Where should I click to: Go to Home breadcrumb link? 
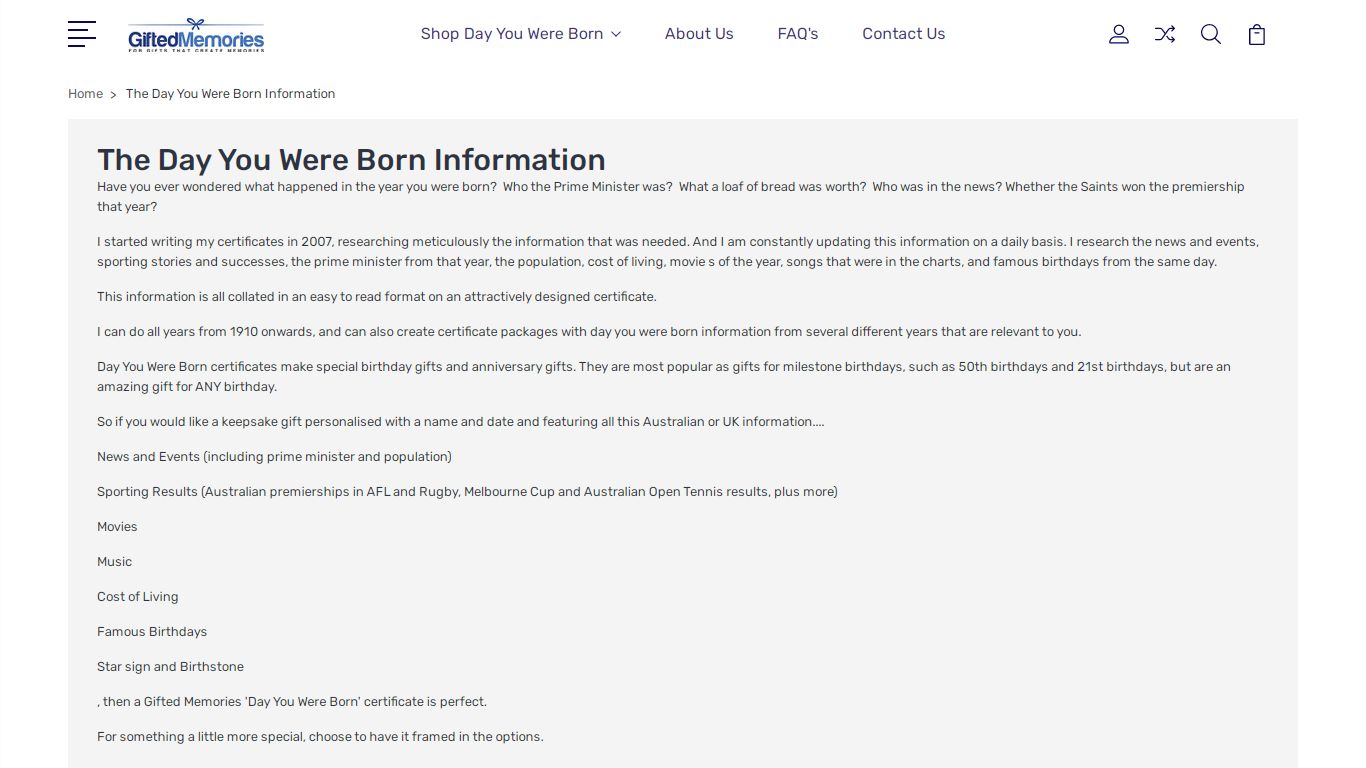(85, 93)
